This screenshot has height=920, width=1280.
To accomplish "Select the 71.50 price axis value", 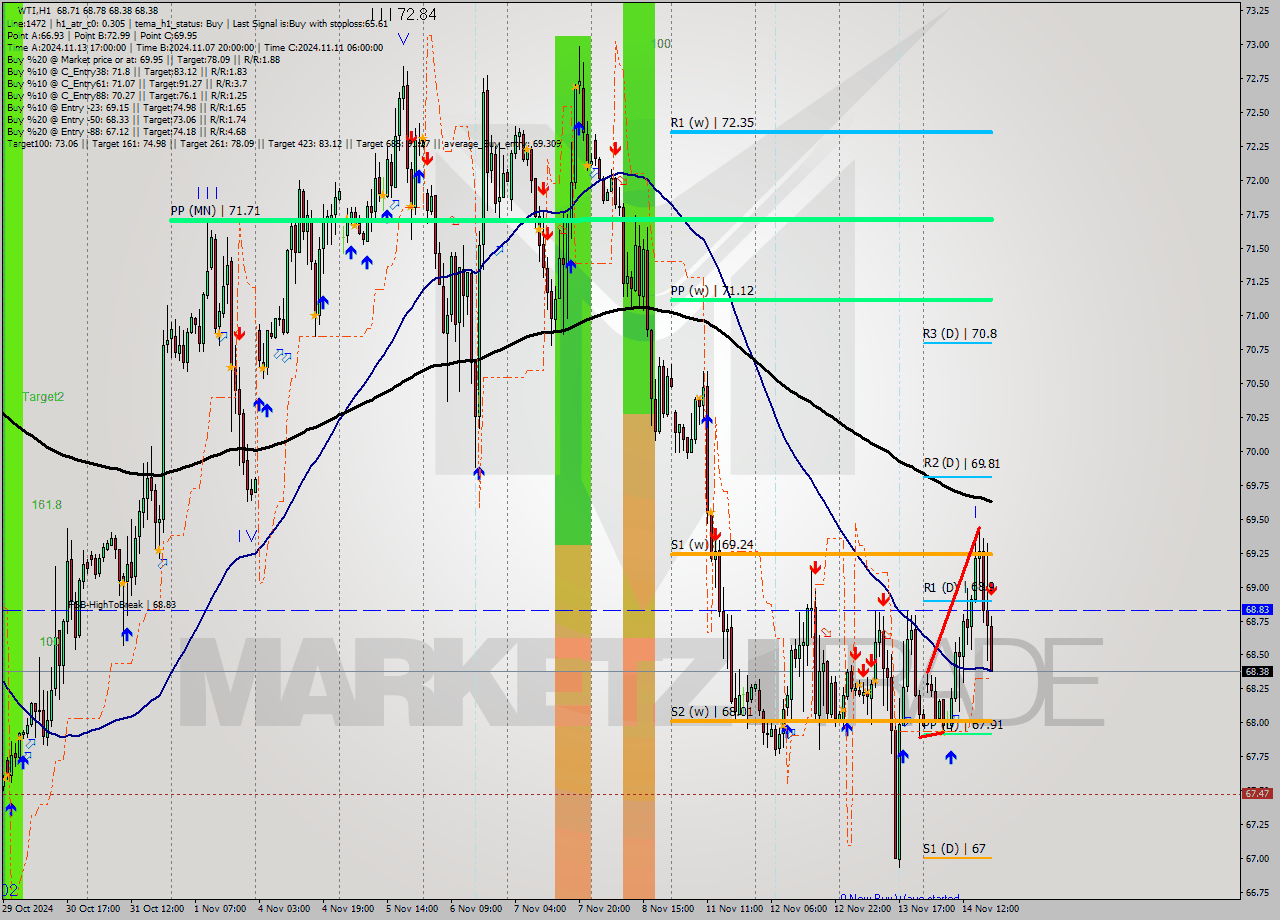I will 1257,248.
